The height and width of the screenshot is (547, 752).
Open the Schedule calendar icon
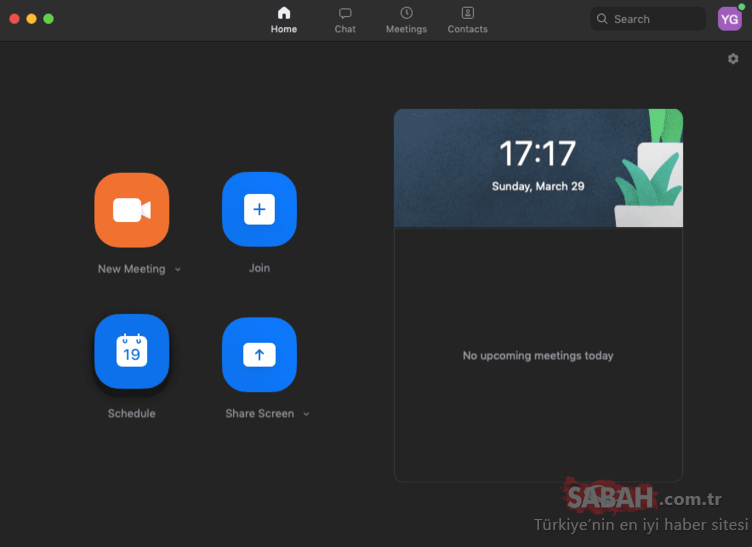(x=132, y=351)
